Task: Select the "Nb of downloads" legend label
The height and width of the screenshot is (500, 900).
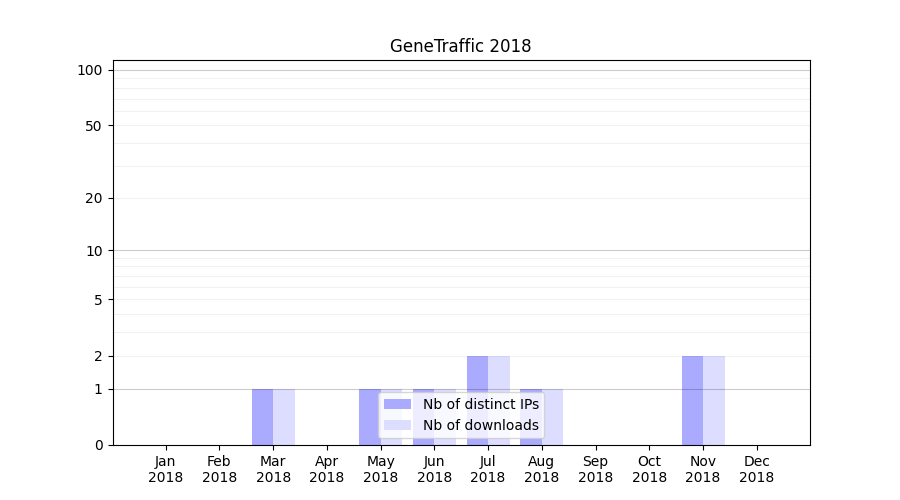Action: pyautogui.click(x=480, y=425)
